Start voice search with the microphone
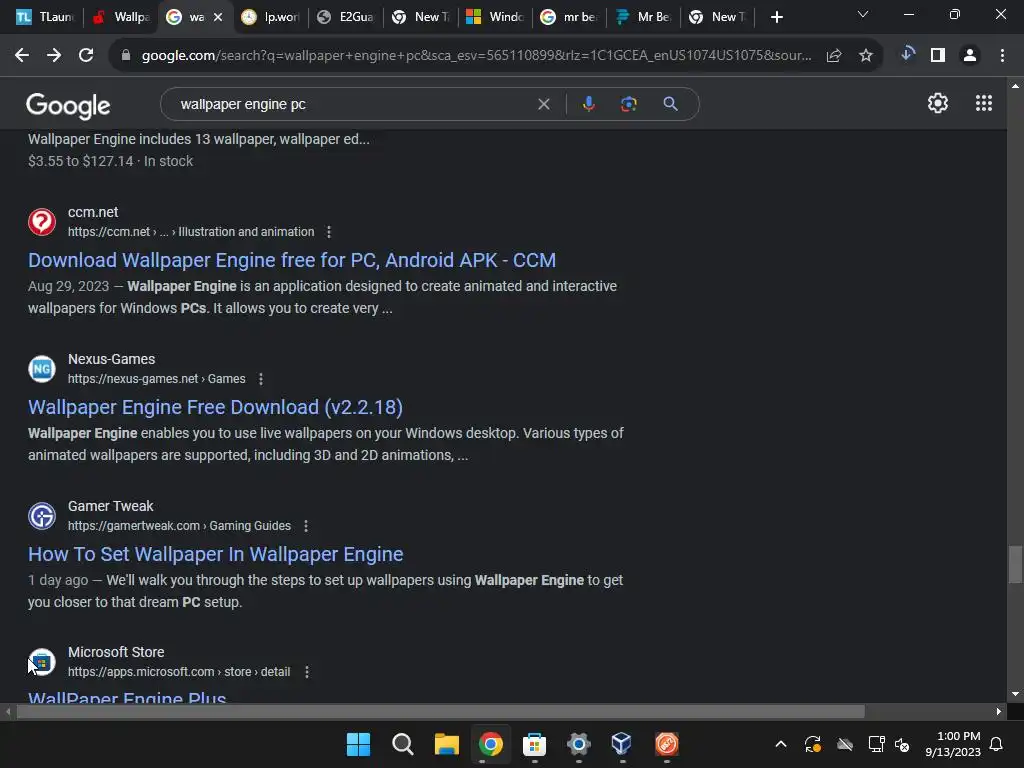The width and height of the screenshot is (1024, 768). coord(588,104)
